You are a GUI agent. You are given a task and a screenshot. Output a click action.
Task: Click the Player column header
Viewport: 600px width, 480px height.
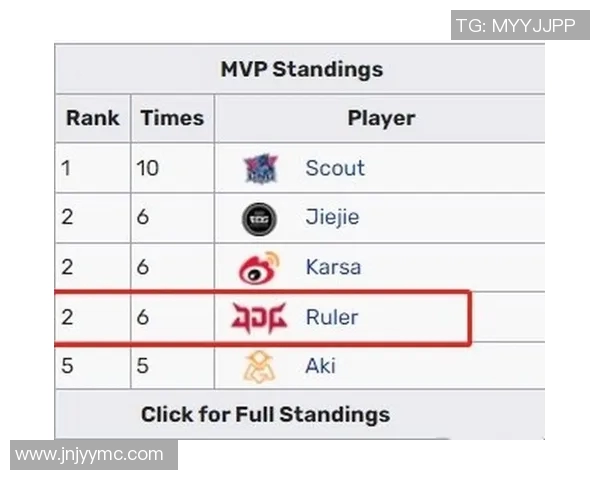click(x=381, y=118)
